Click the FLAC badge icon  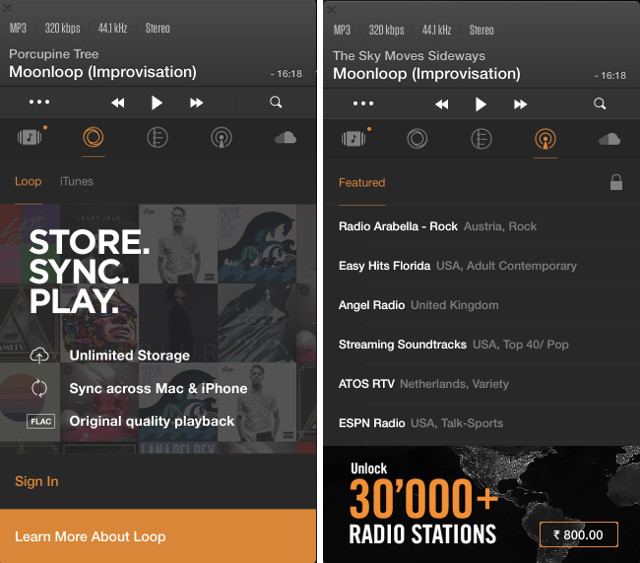(41, 421)
